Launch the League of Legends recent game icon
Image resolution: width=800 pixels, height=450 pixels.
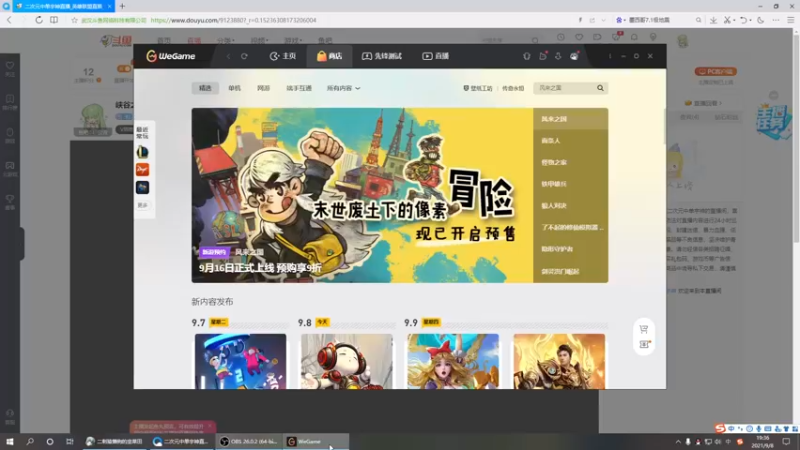point(142,152)
